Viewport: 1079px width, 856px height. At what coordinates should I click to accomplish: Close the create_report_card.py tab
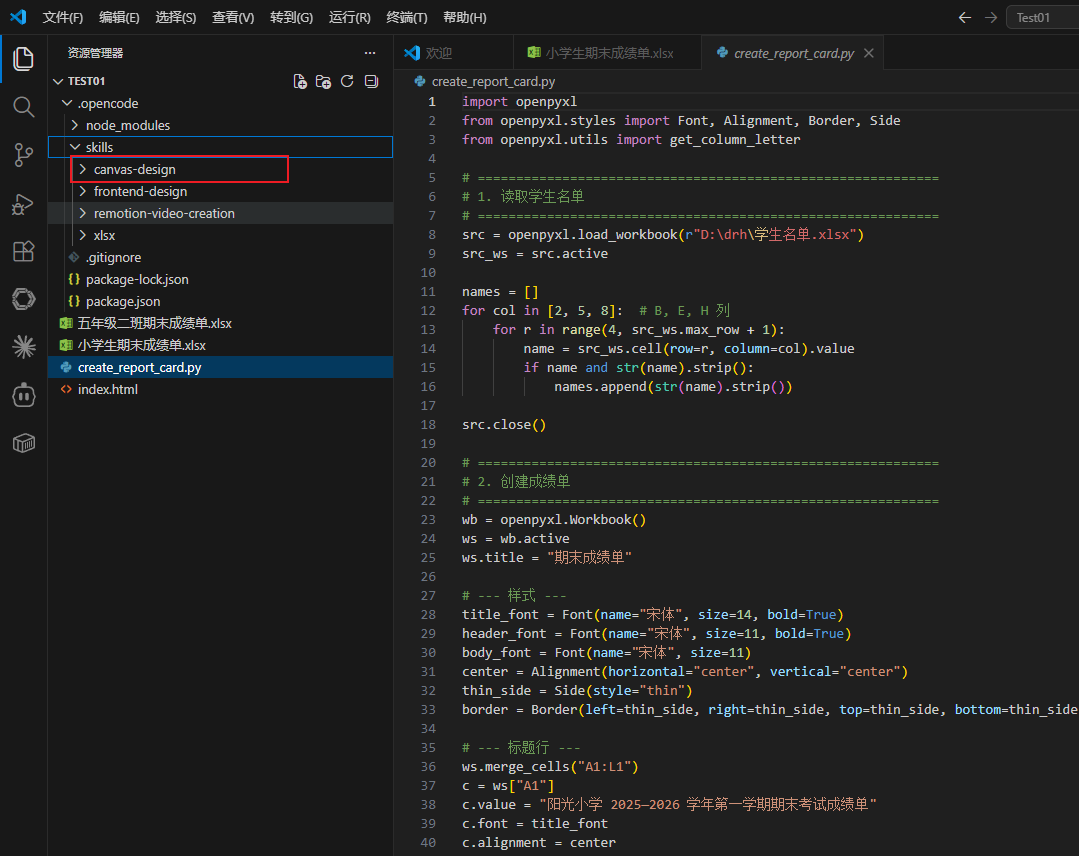pos(869,53)
